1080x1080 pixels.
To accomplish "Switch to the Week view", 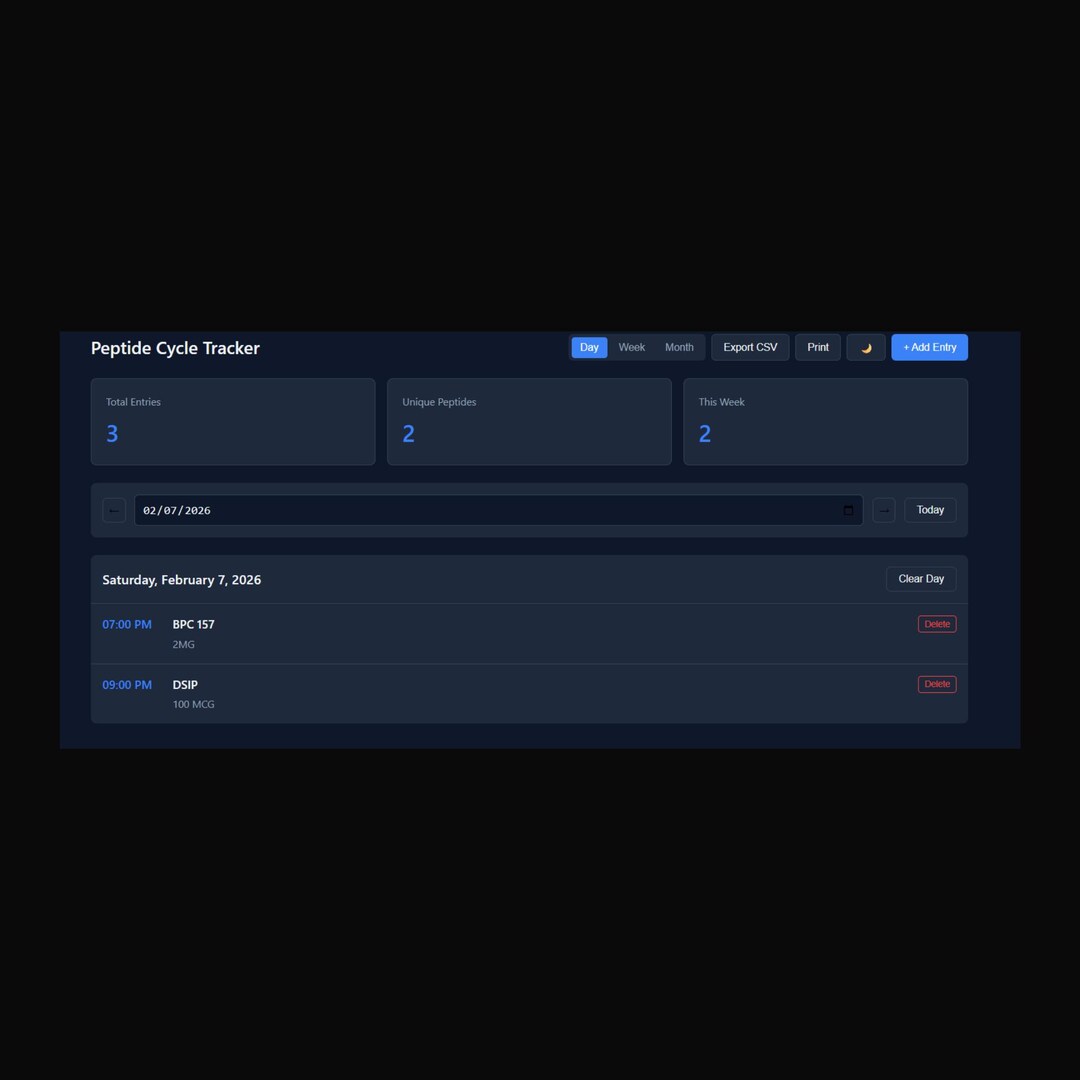I will click(632, 347).
